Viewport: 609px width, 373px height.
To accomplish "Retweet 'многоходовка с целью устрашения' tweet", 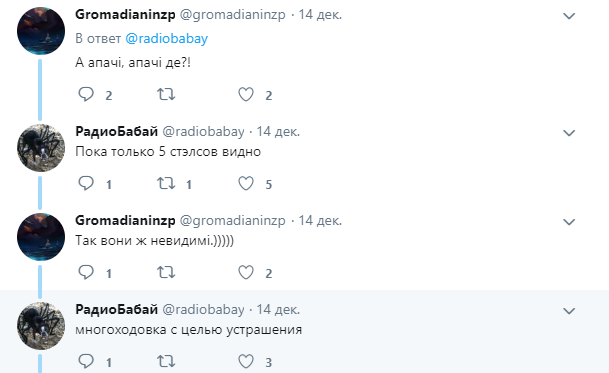I will click(166, 361).
